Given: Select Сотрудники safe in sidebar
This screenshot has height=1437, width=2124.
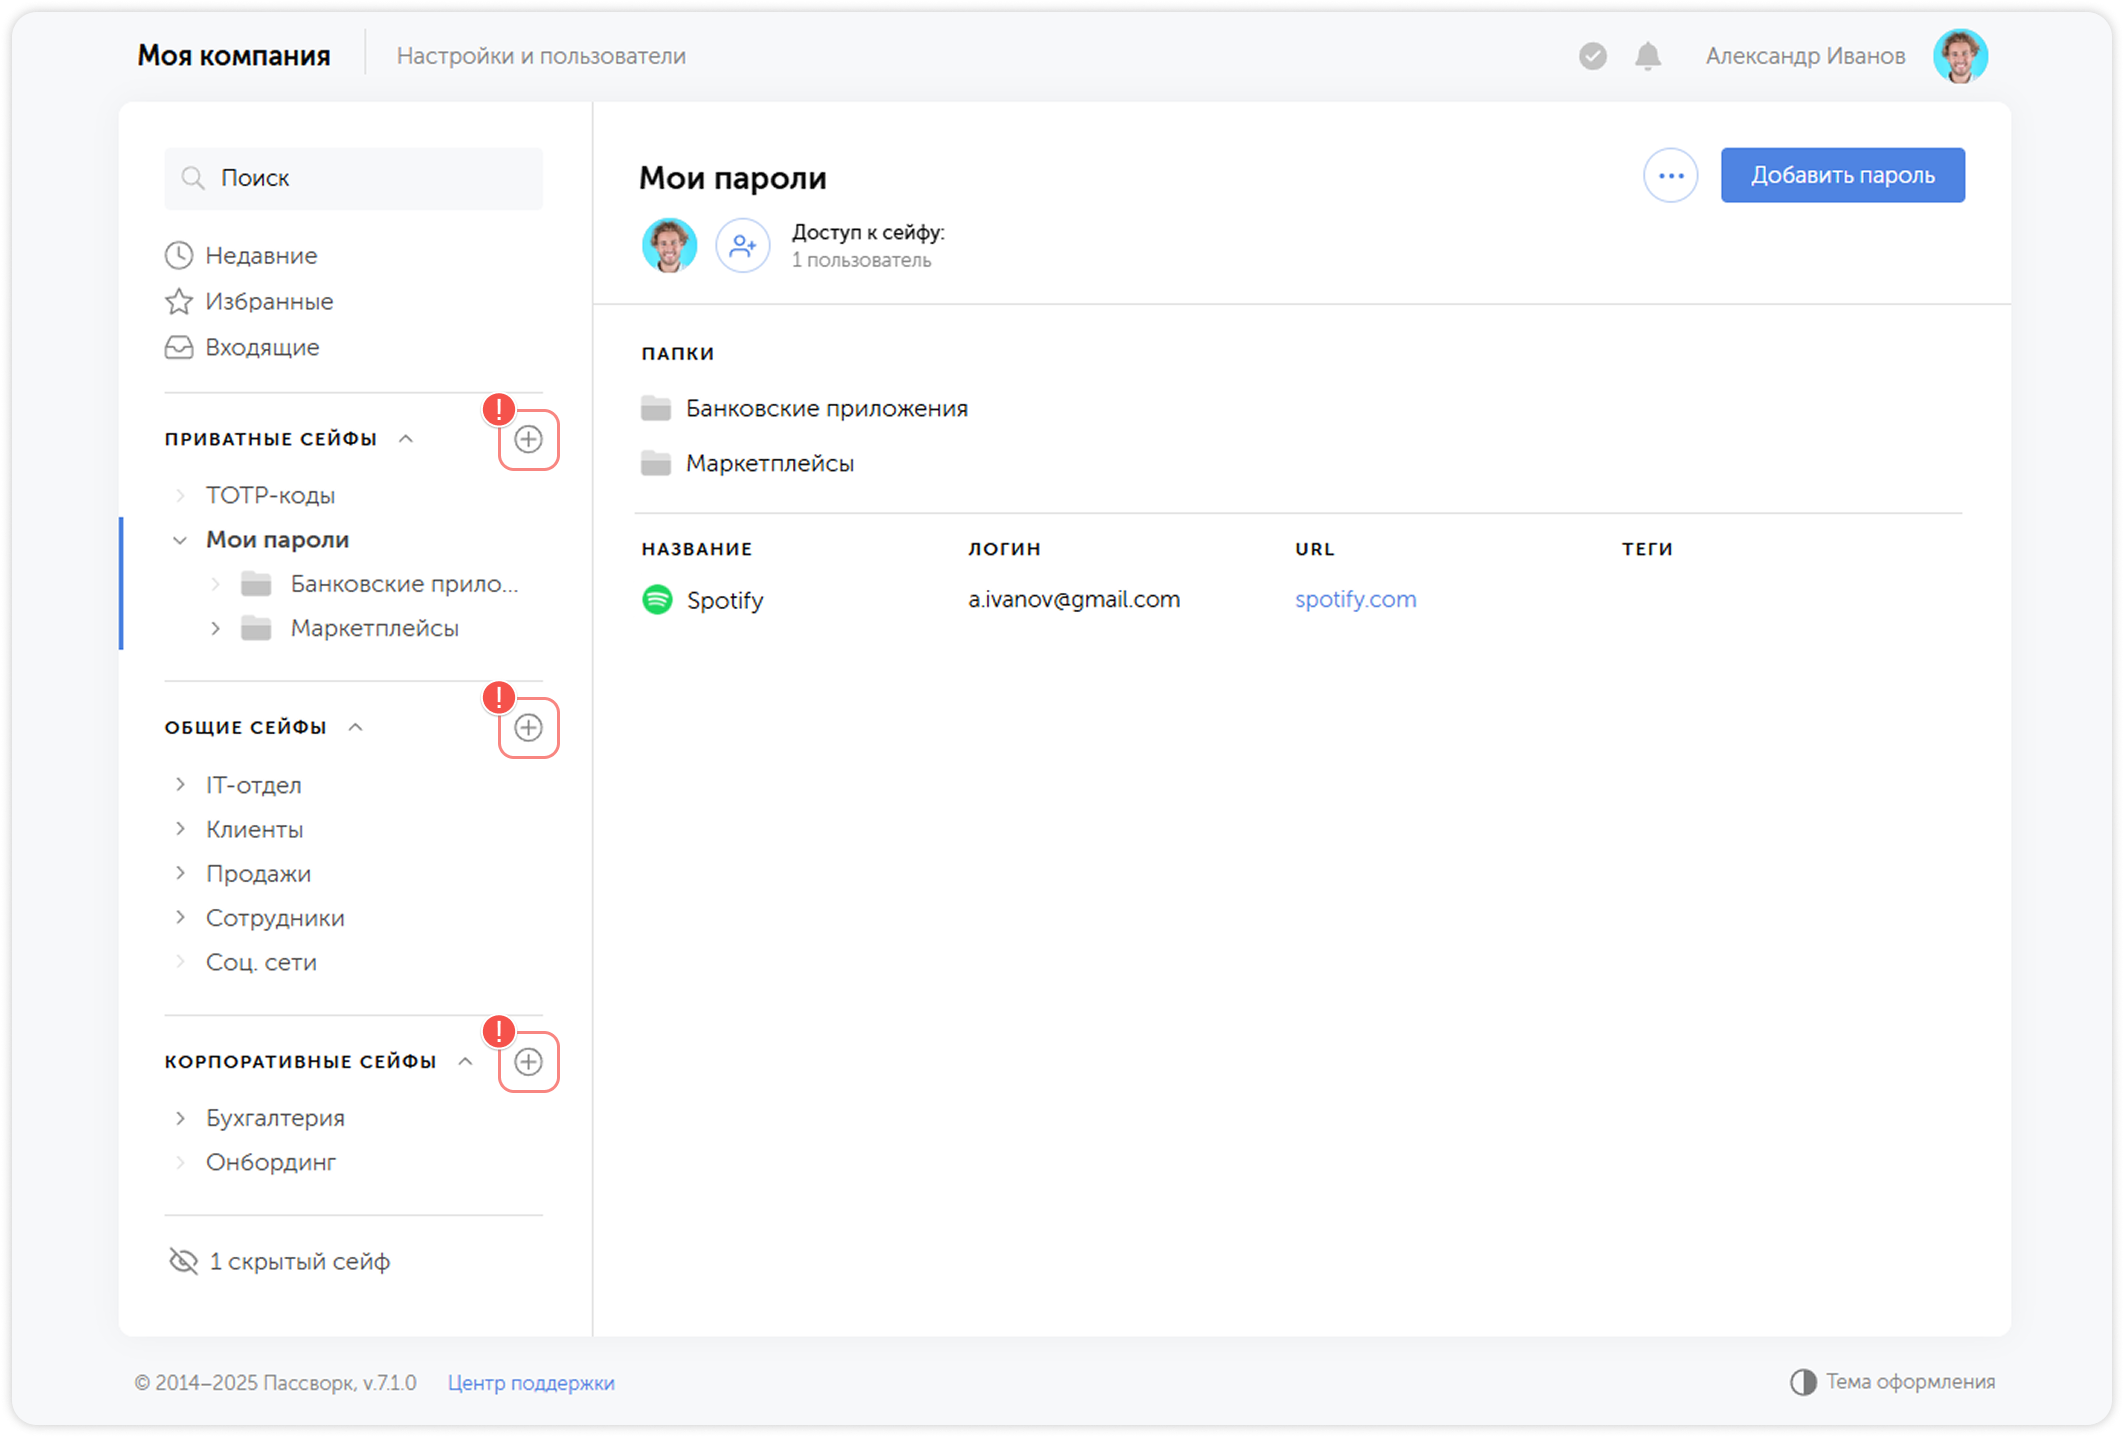Looking at the screenshot, I should click(x=275, y=917).
